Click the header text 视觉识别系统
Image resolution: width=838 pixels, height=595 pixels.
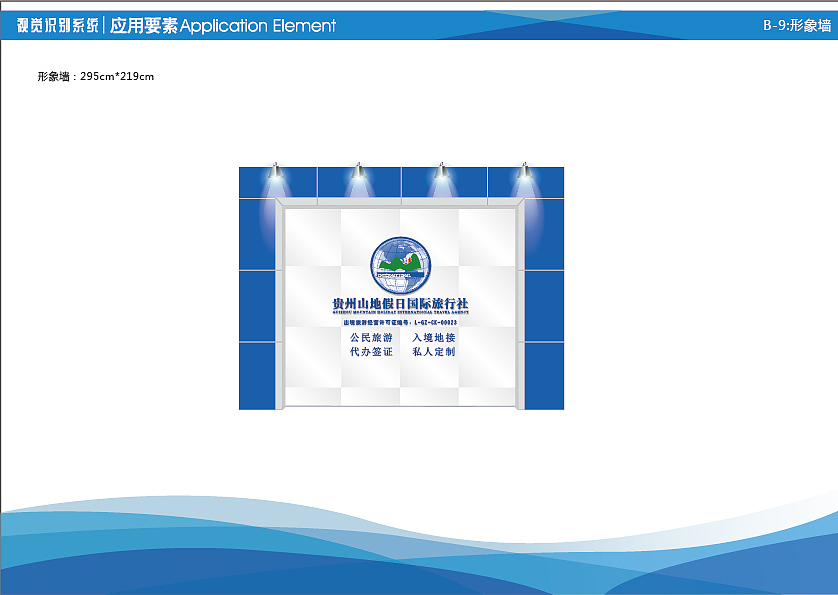58,25
